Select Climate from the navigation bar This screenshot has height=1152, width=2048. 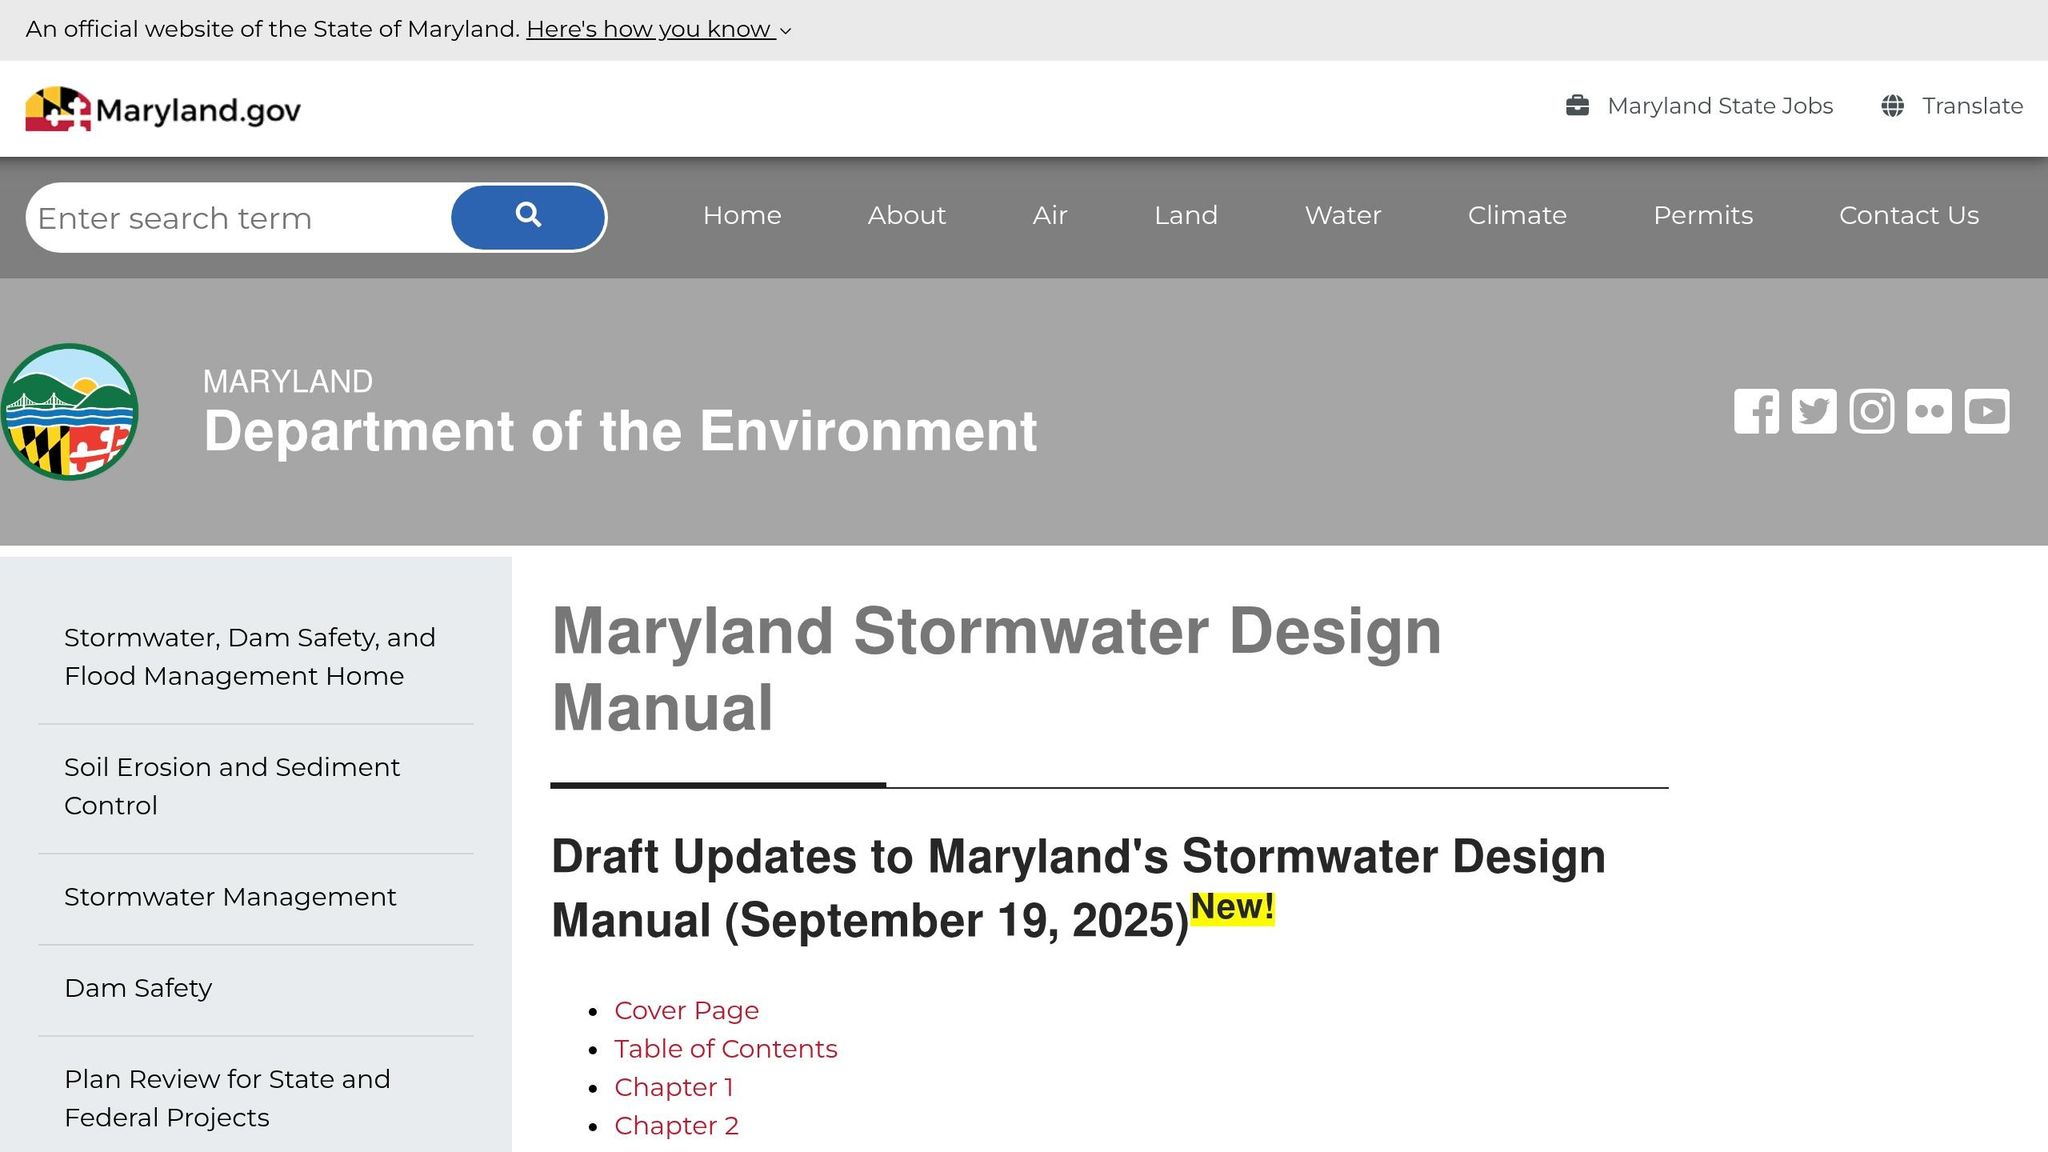(1517, 215)
